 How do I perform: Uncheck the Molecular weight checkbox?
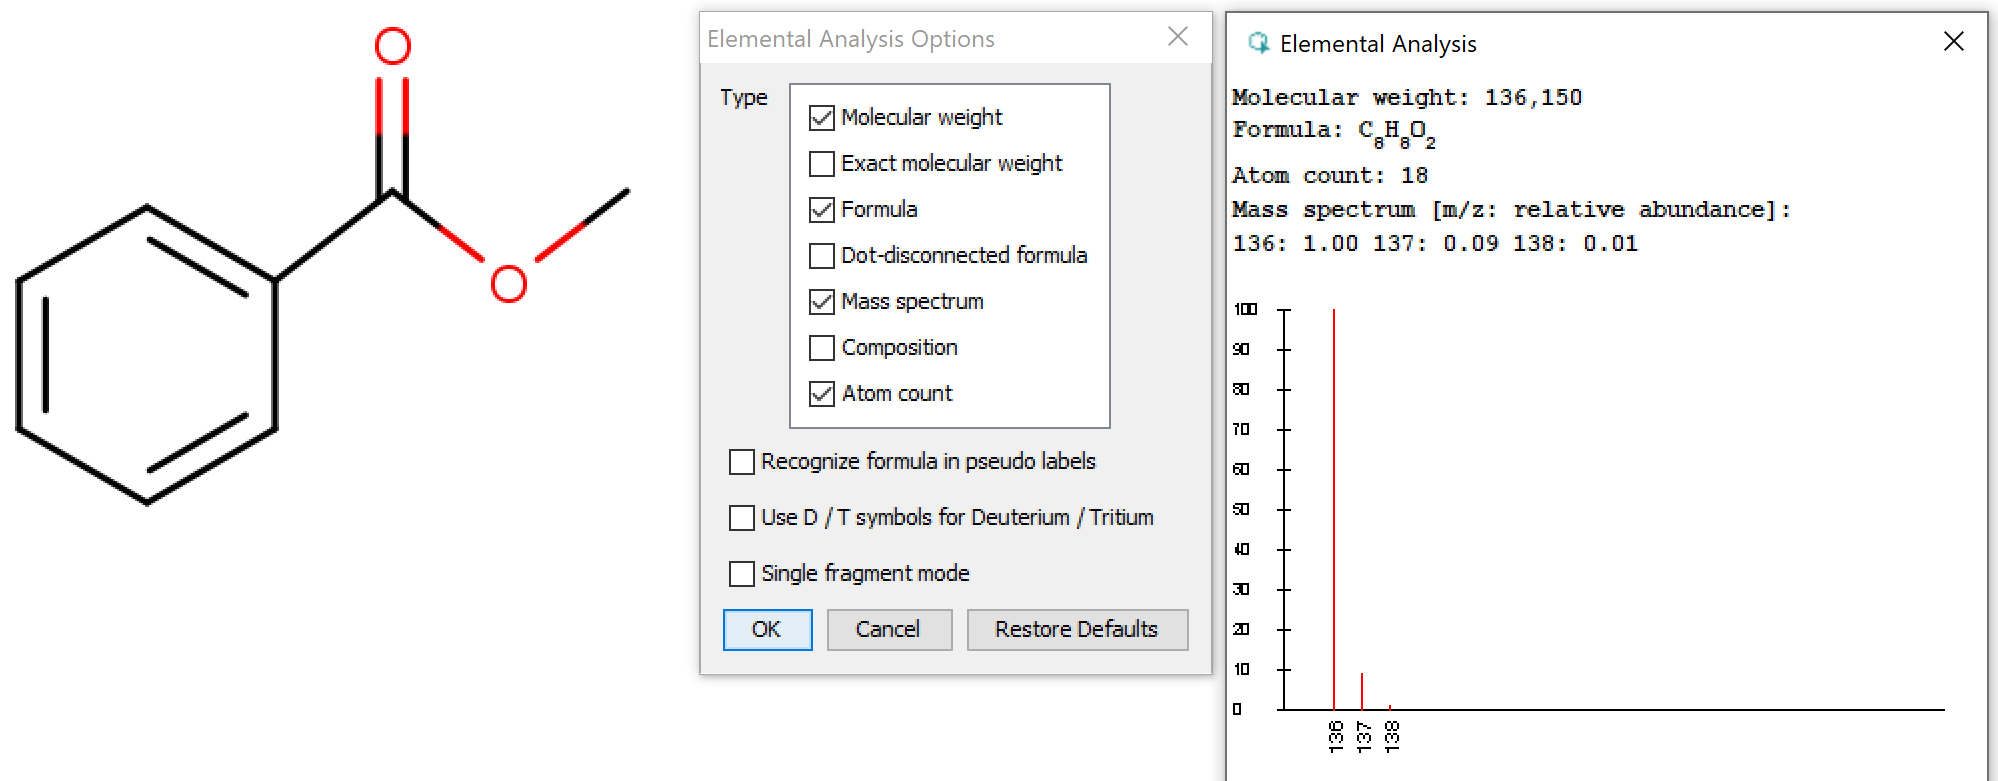click(821, 118)
